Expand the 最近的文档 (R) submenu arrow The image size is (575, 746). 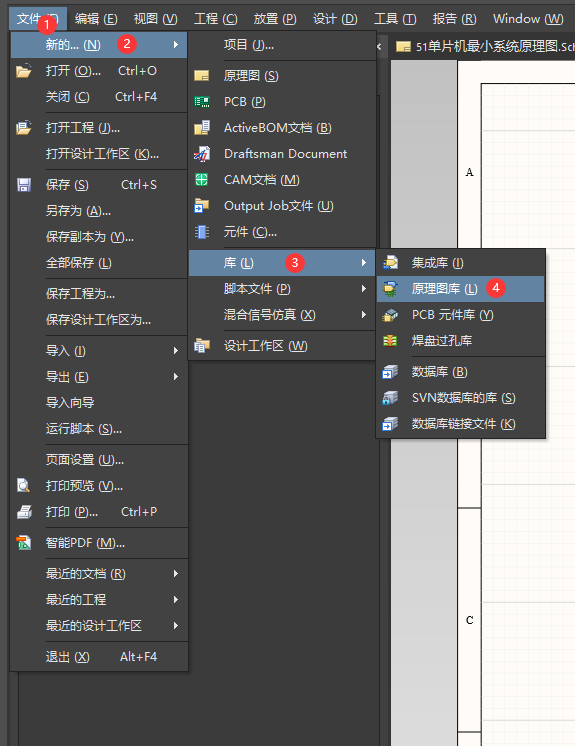coord(176,573)
